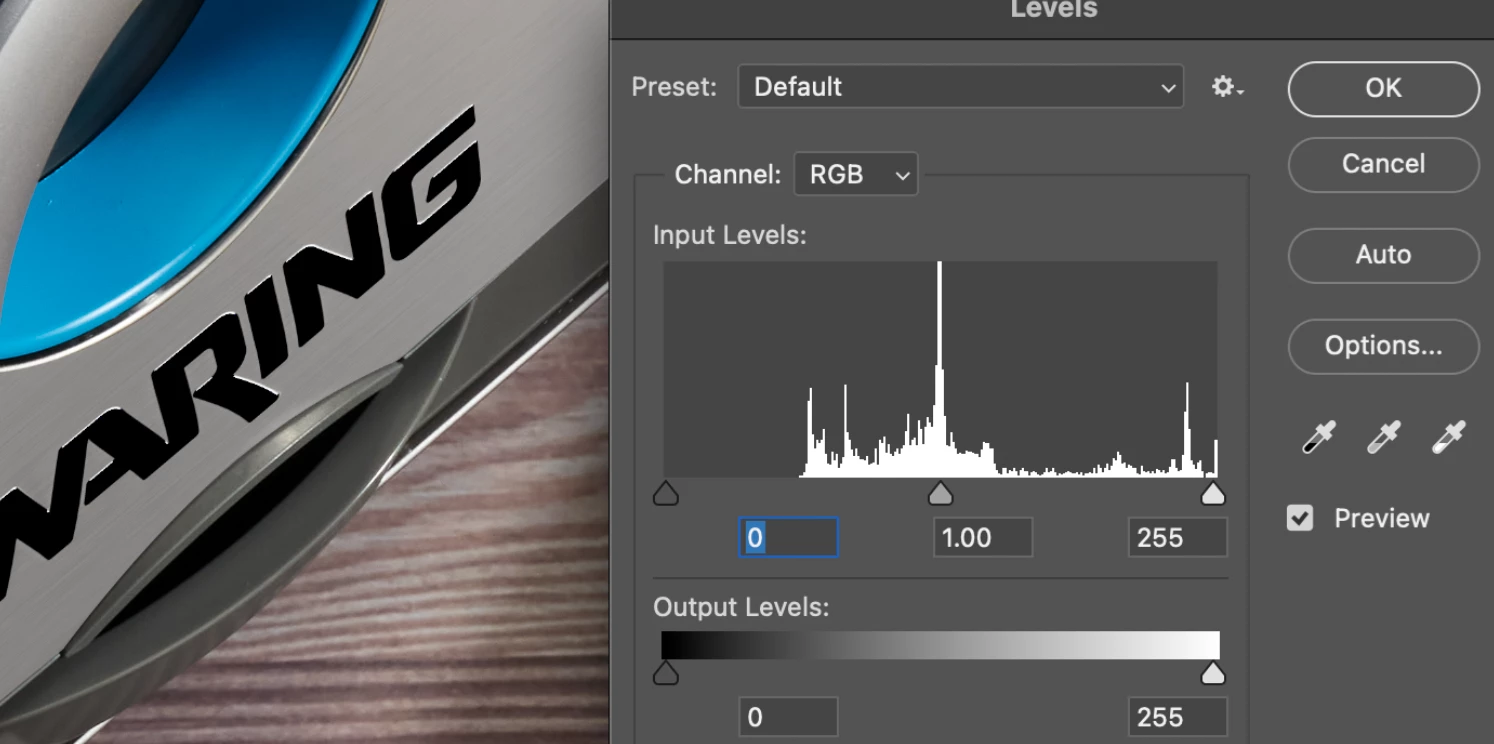This screenshot has width=1494, height=744.
Task: Click the output highlight field 255
Action: click(x=1177, y=717)
